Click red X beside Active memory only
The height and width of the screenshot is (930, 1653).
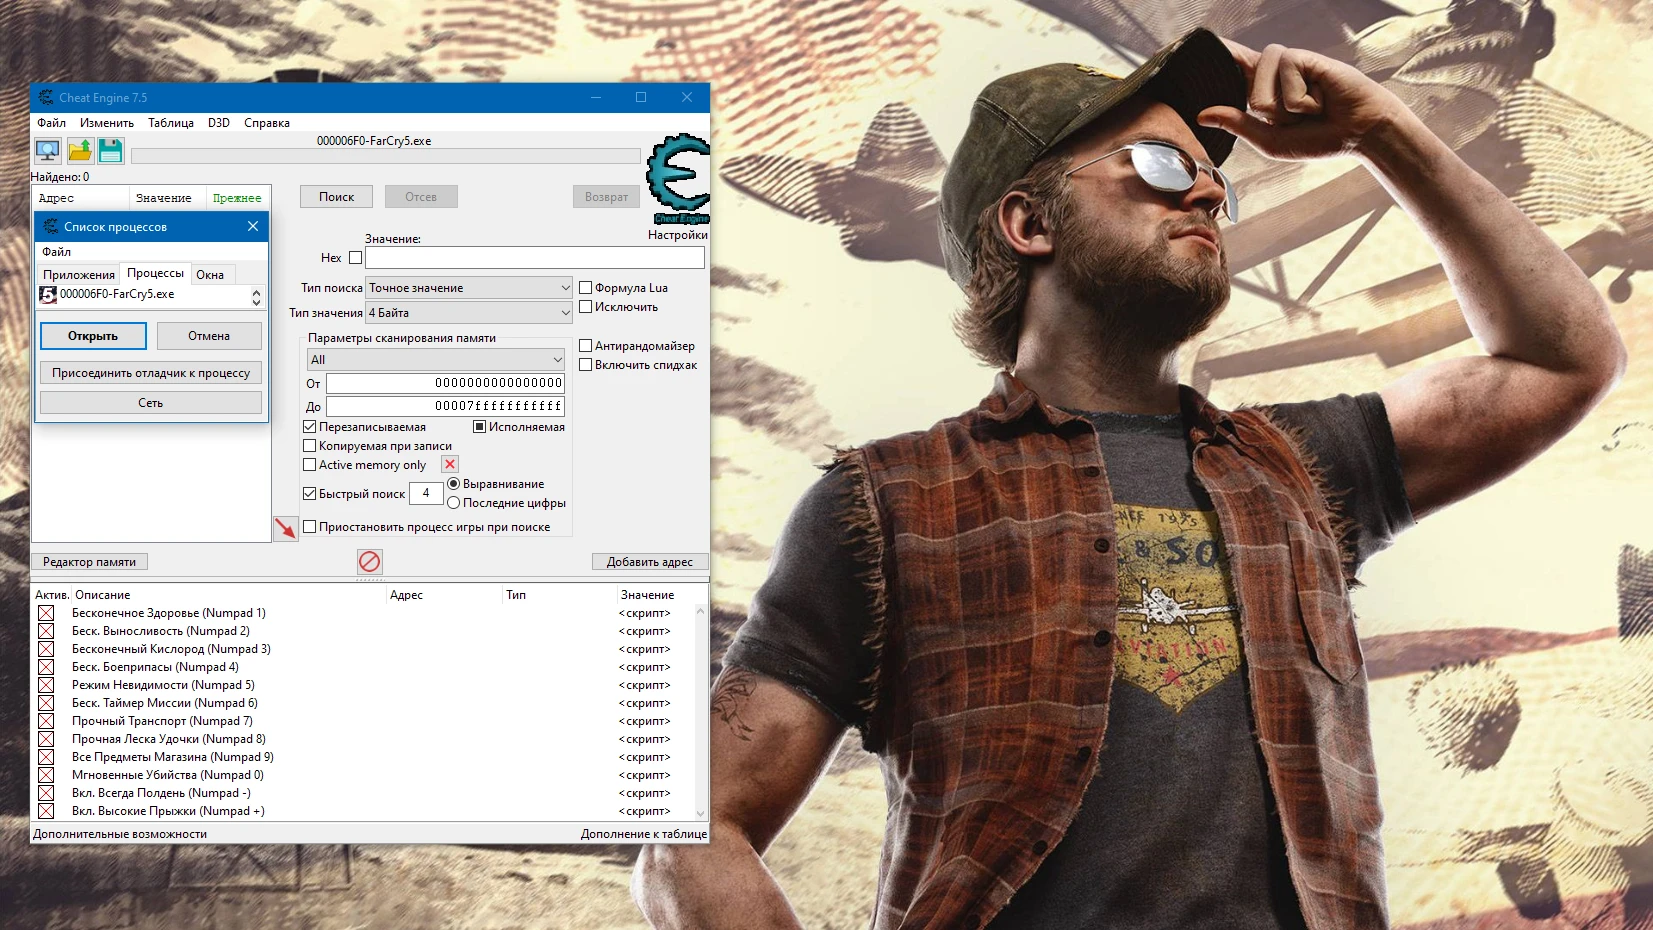[449, 464]
